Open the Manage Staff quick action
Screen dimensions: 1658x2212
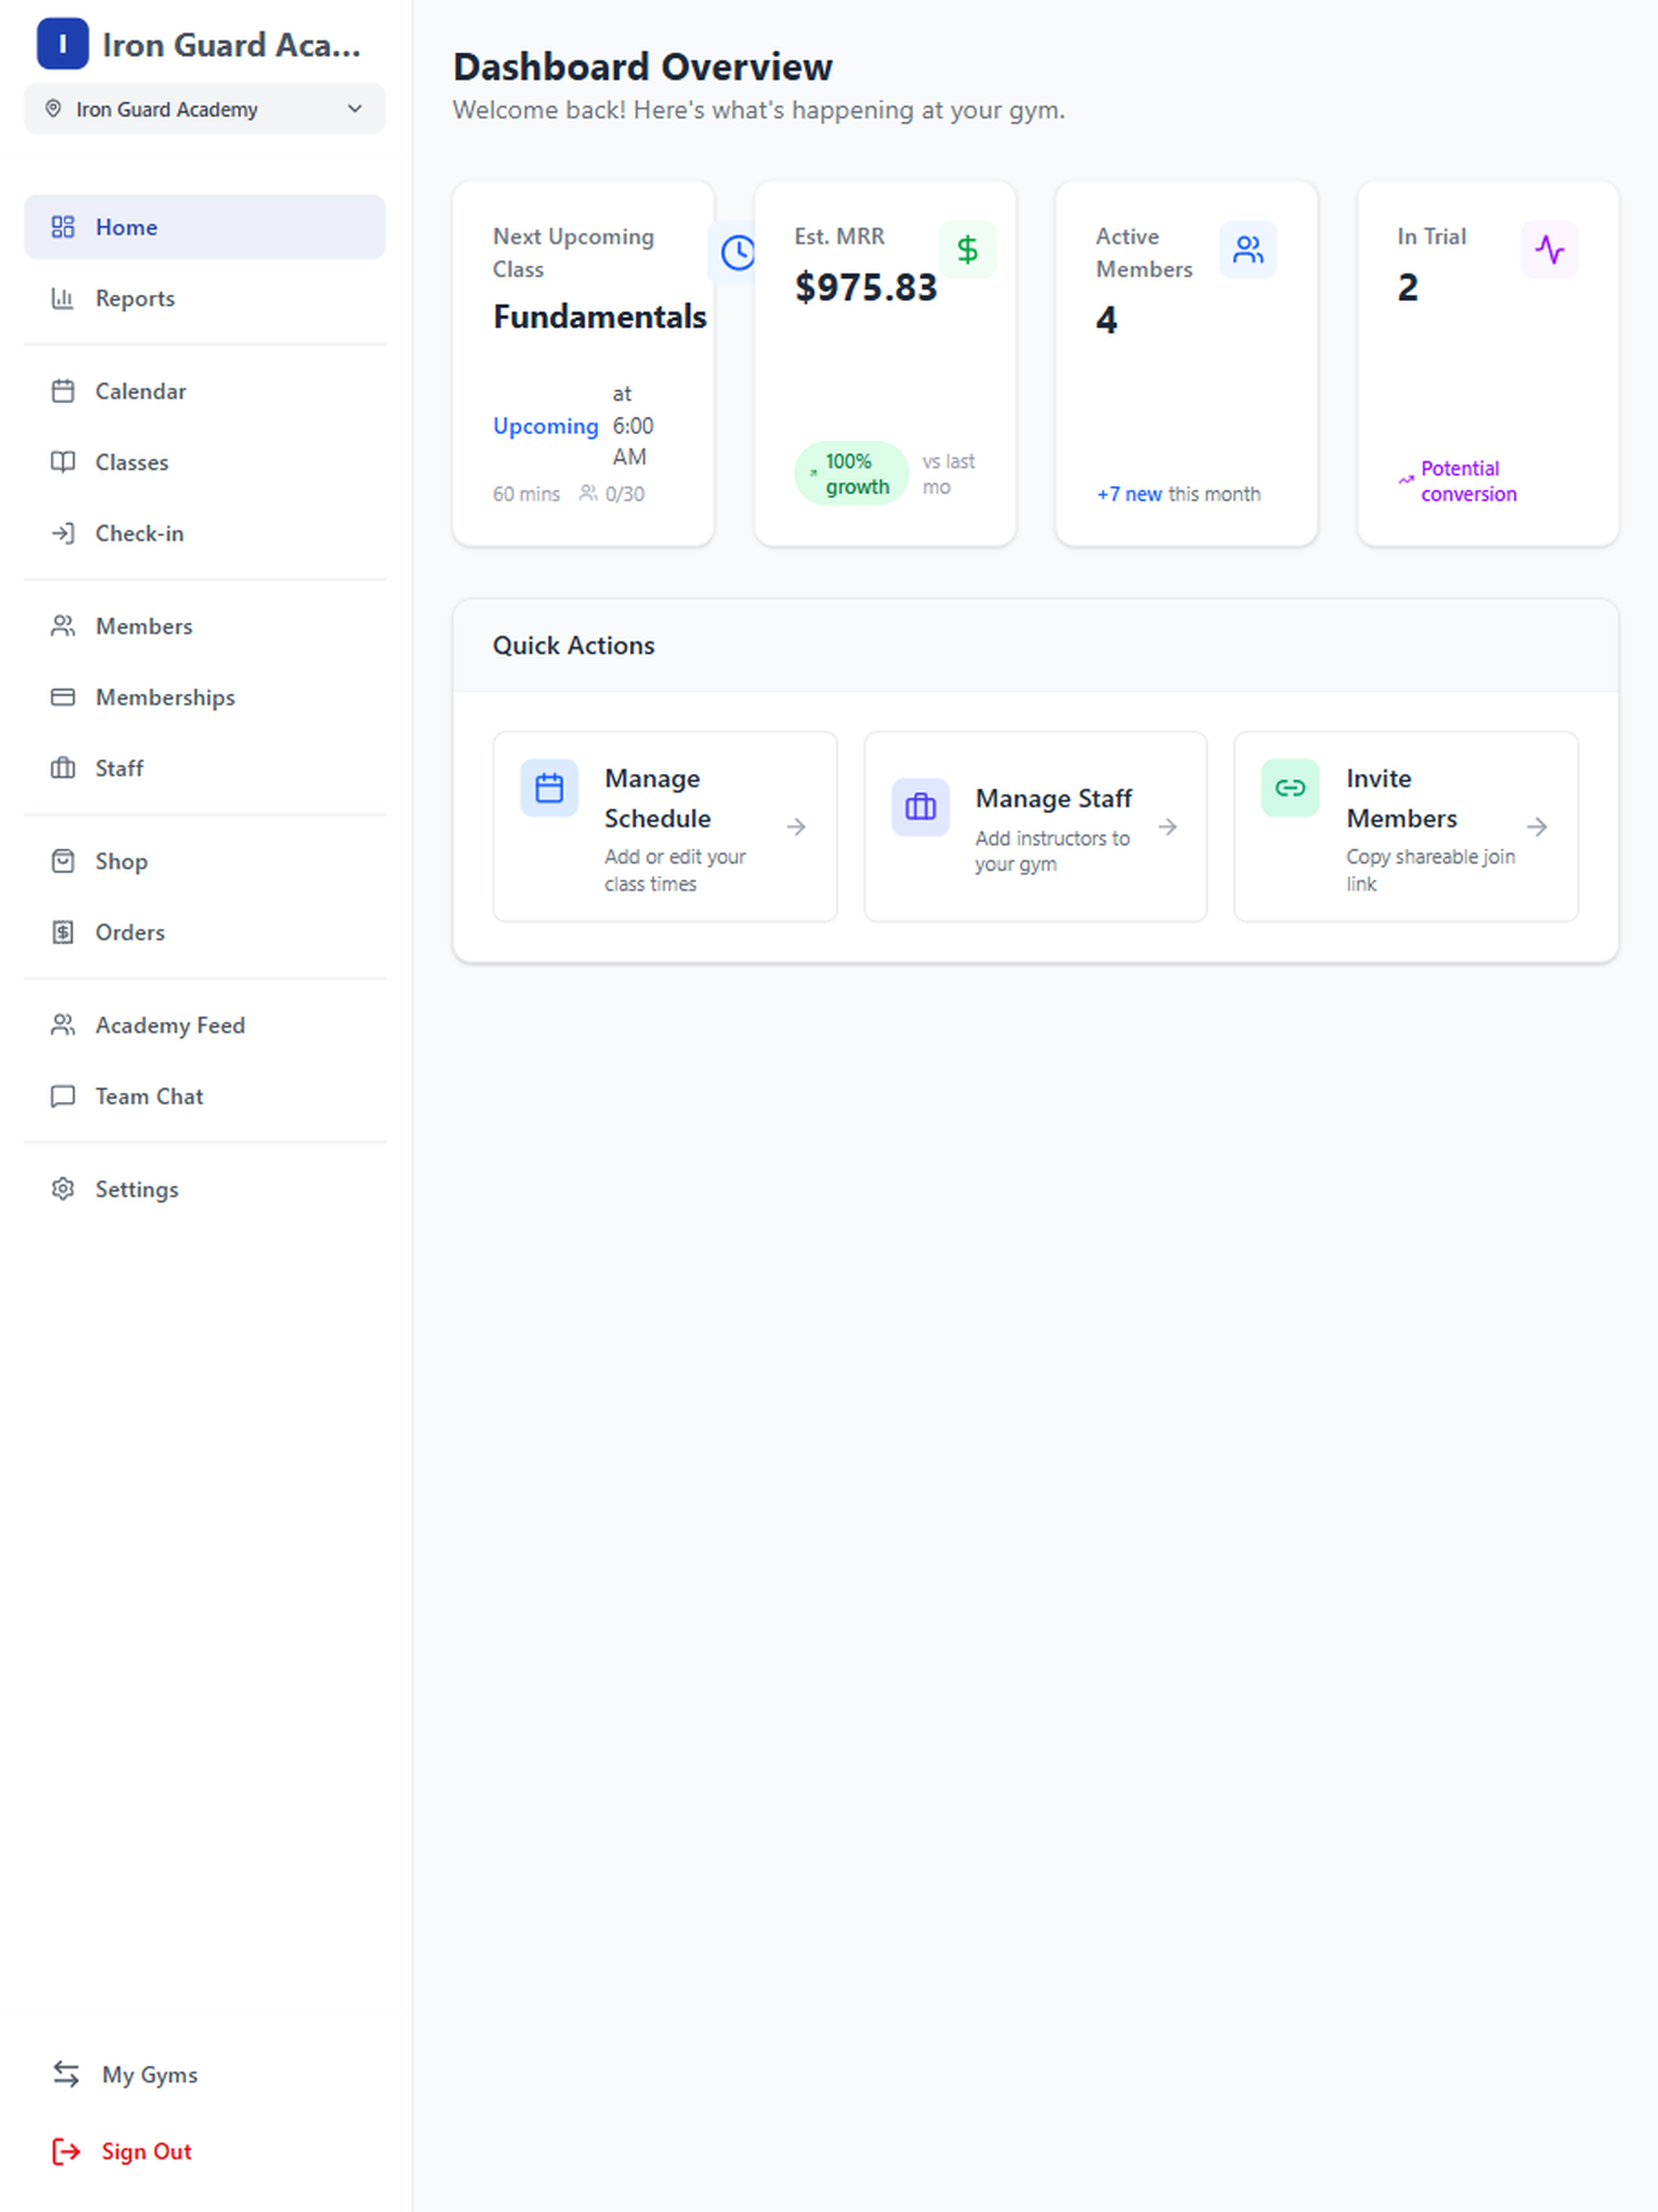(1035, 826)
